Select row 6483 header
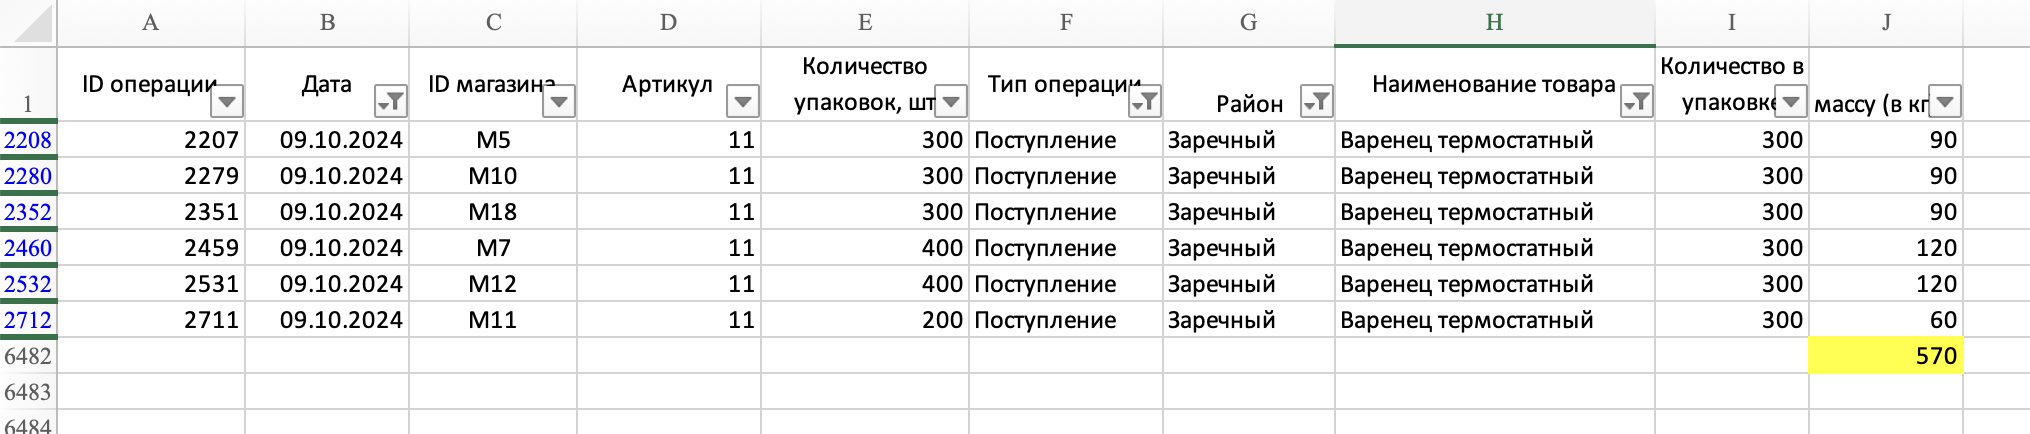 [28, 392]
